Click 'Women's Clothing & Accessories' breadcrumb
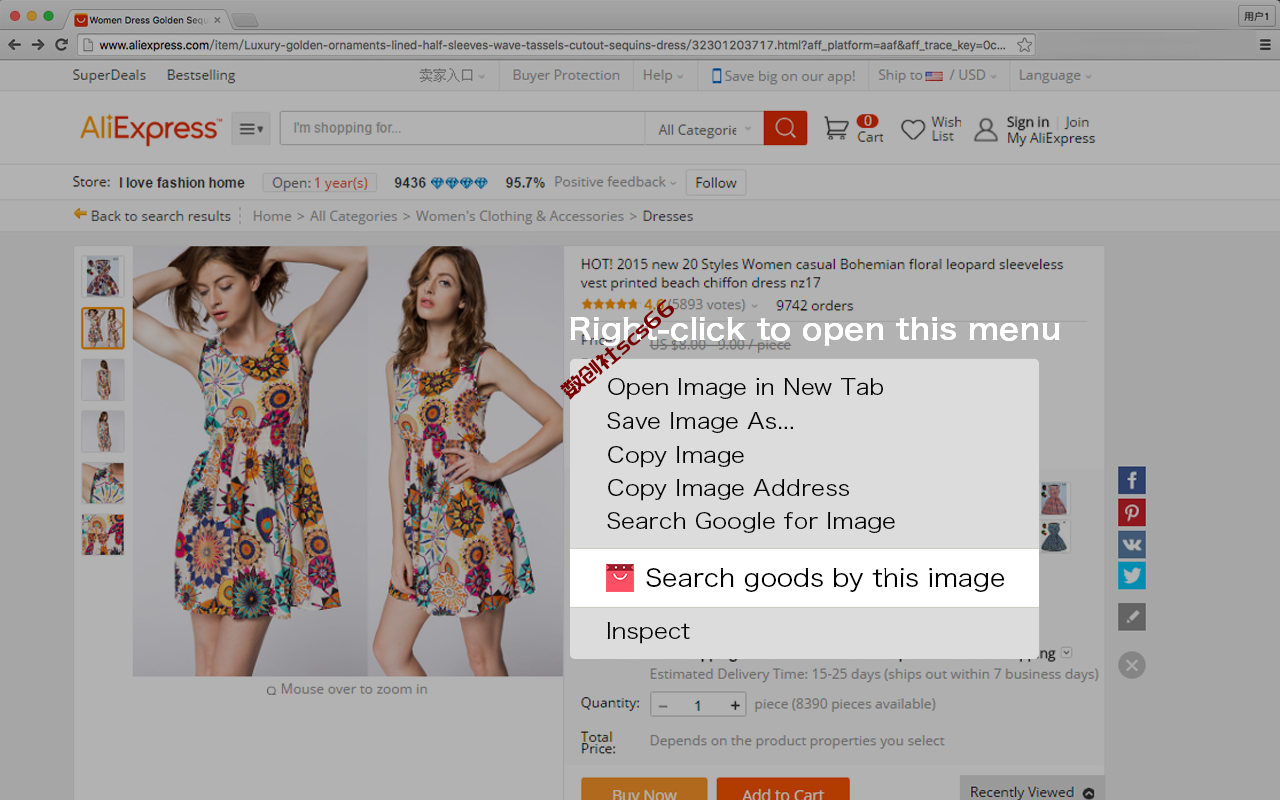 point(519,216)
